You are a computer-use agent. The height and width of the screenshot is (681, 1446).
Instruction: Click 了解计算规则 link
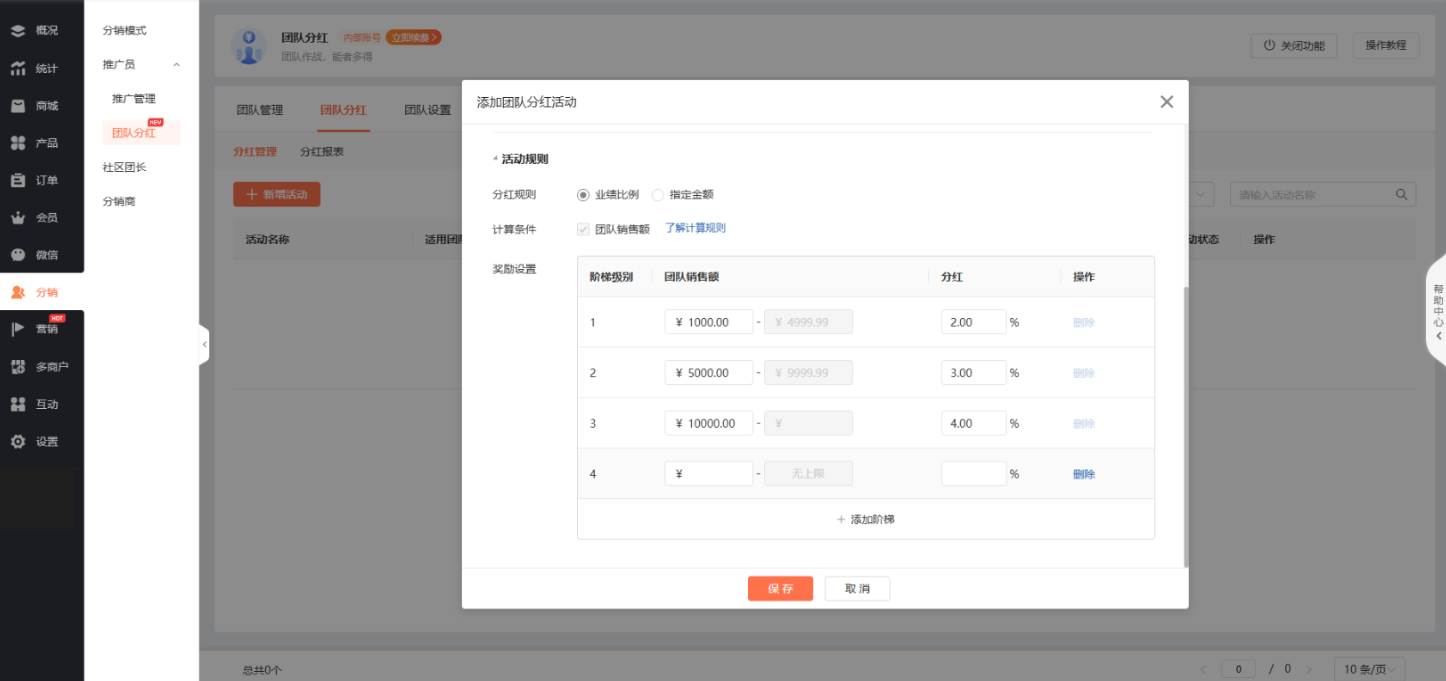point(695,228)
